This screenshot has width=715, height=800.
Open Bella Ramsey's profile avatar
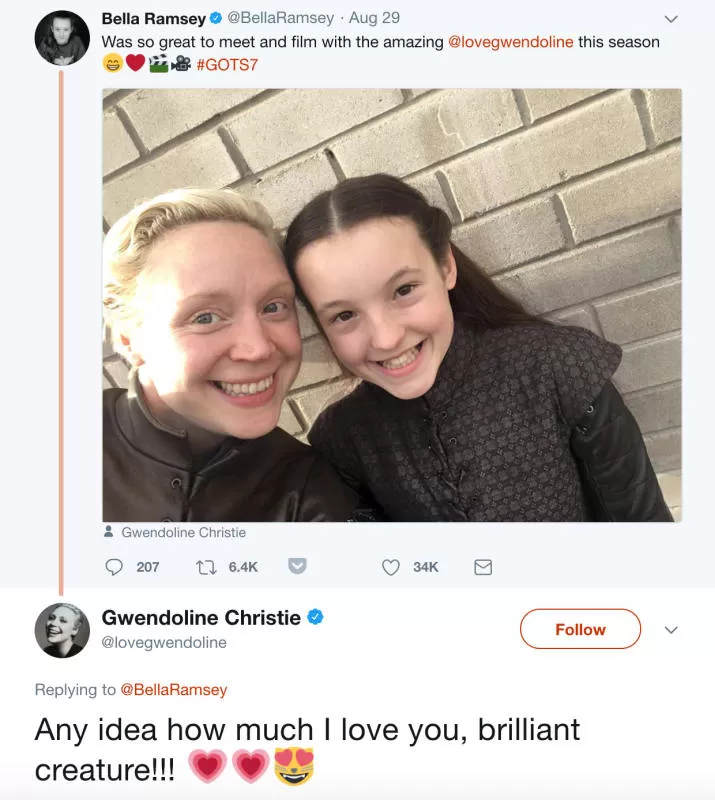pos(62,39)
